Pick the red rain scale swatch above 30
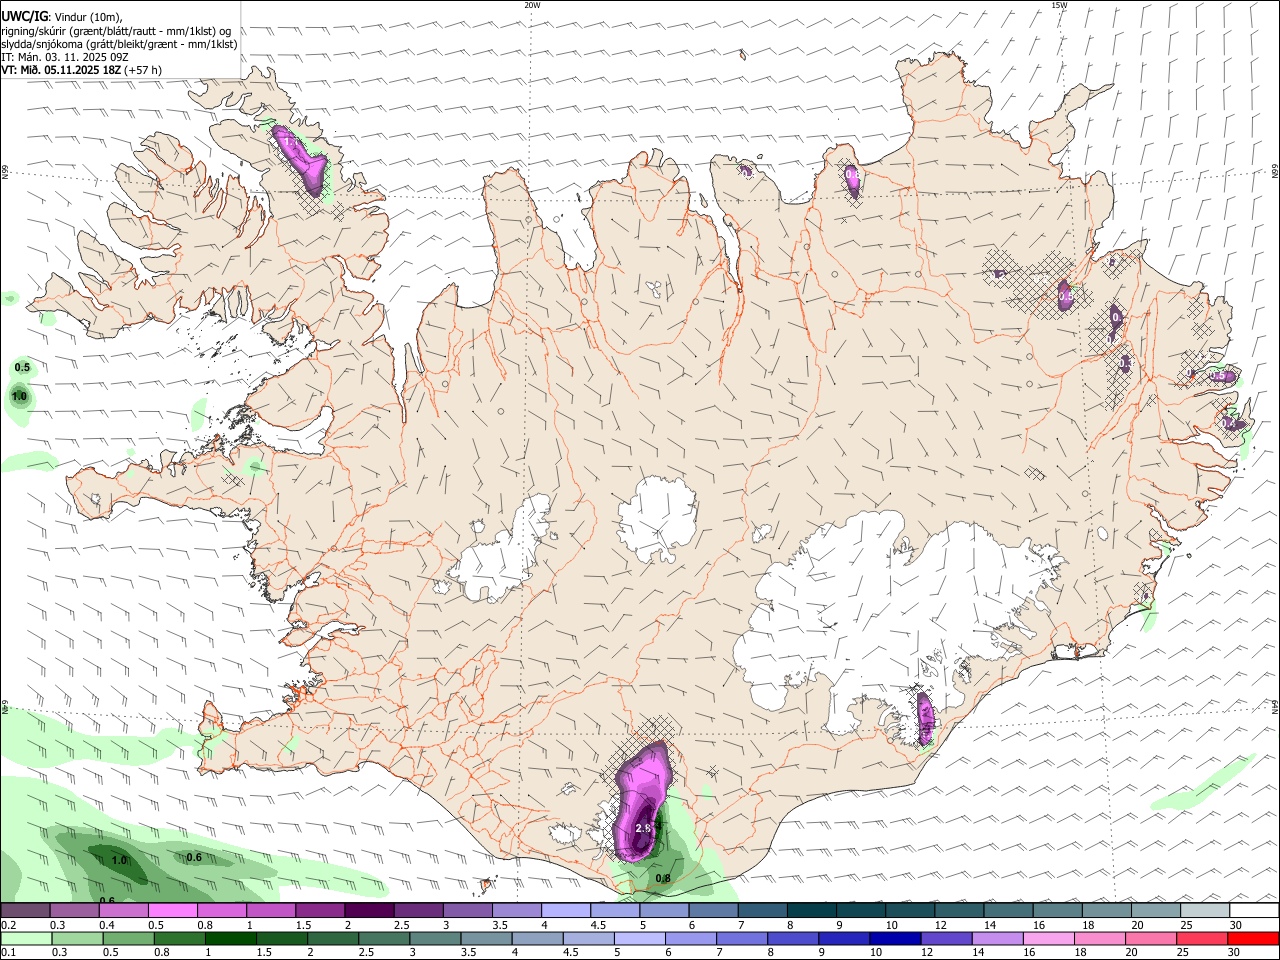Screen dimensions: 1280x960 tap(1254, 938)
